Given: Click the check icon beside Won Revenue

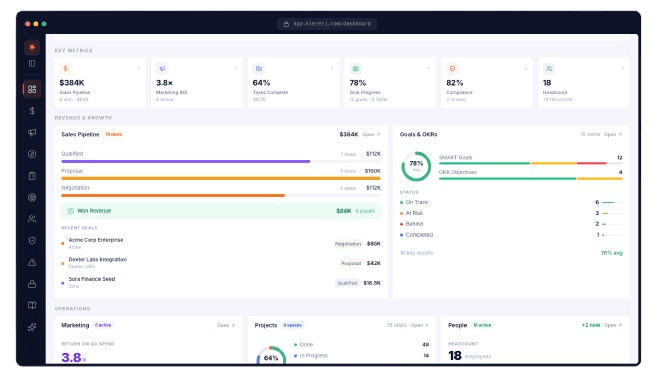Looking at the screenshot, I should [71, 211].
